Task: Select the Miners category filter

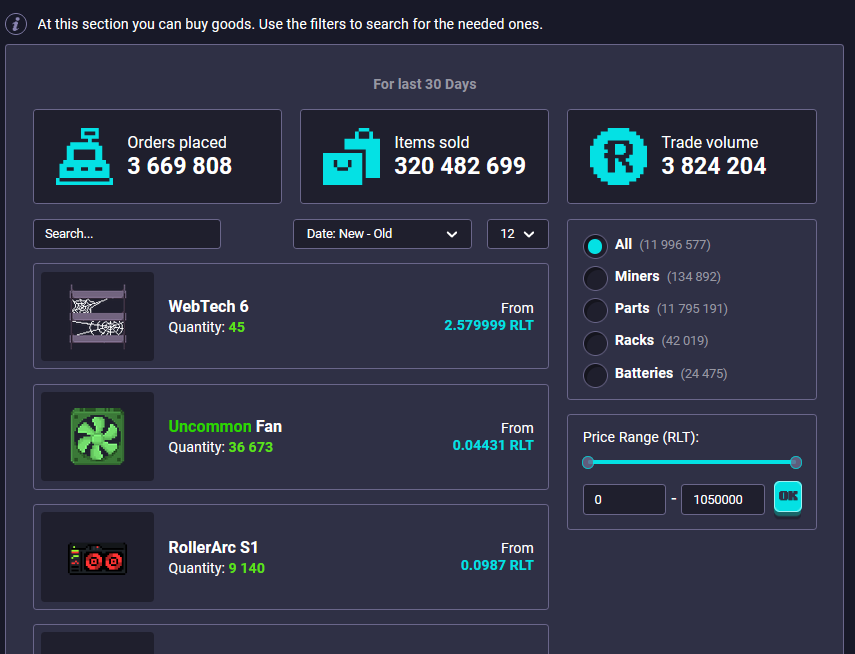Action: (x=595, y=278)
